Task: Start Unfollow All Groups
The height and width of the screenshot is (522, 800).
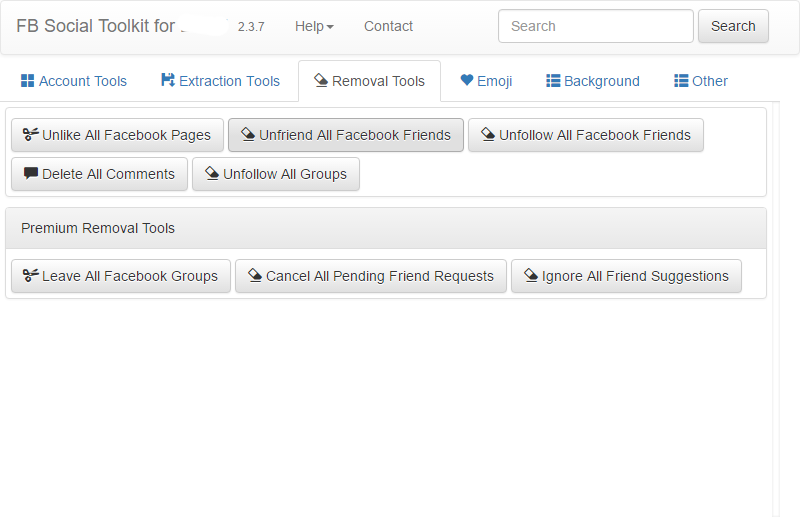Action: coord(276,174)
